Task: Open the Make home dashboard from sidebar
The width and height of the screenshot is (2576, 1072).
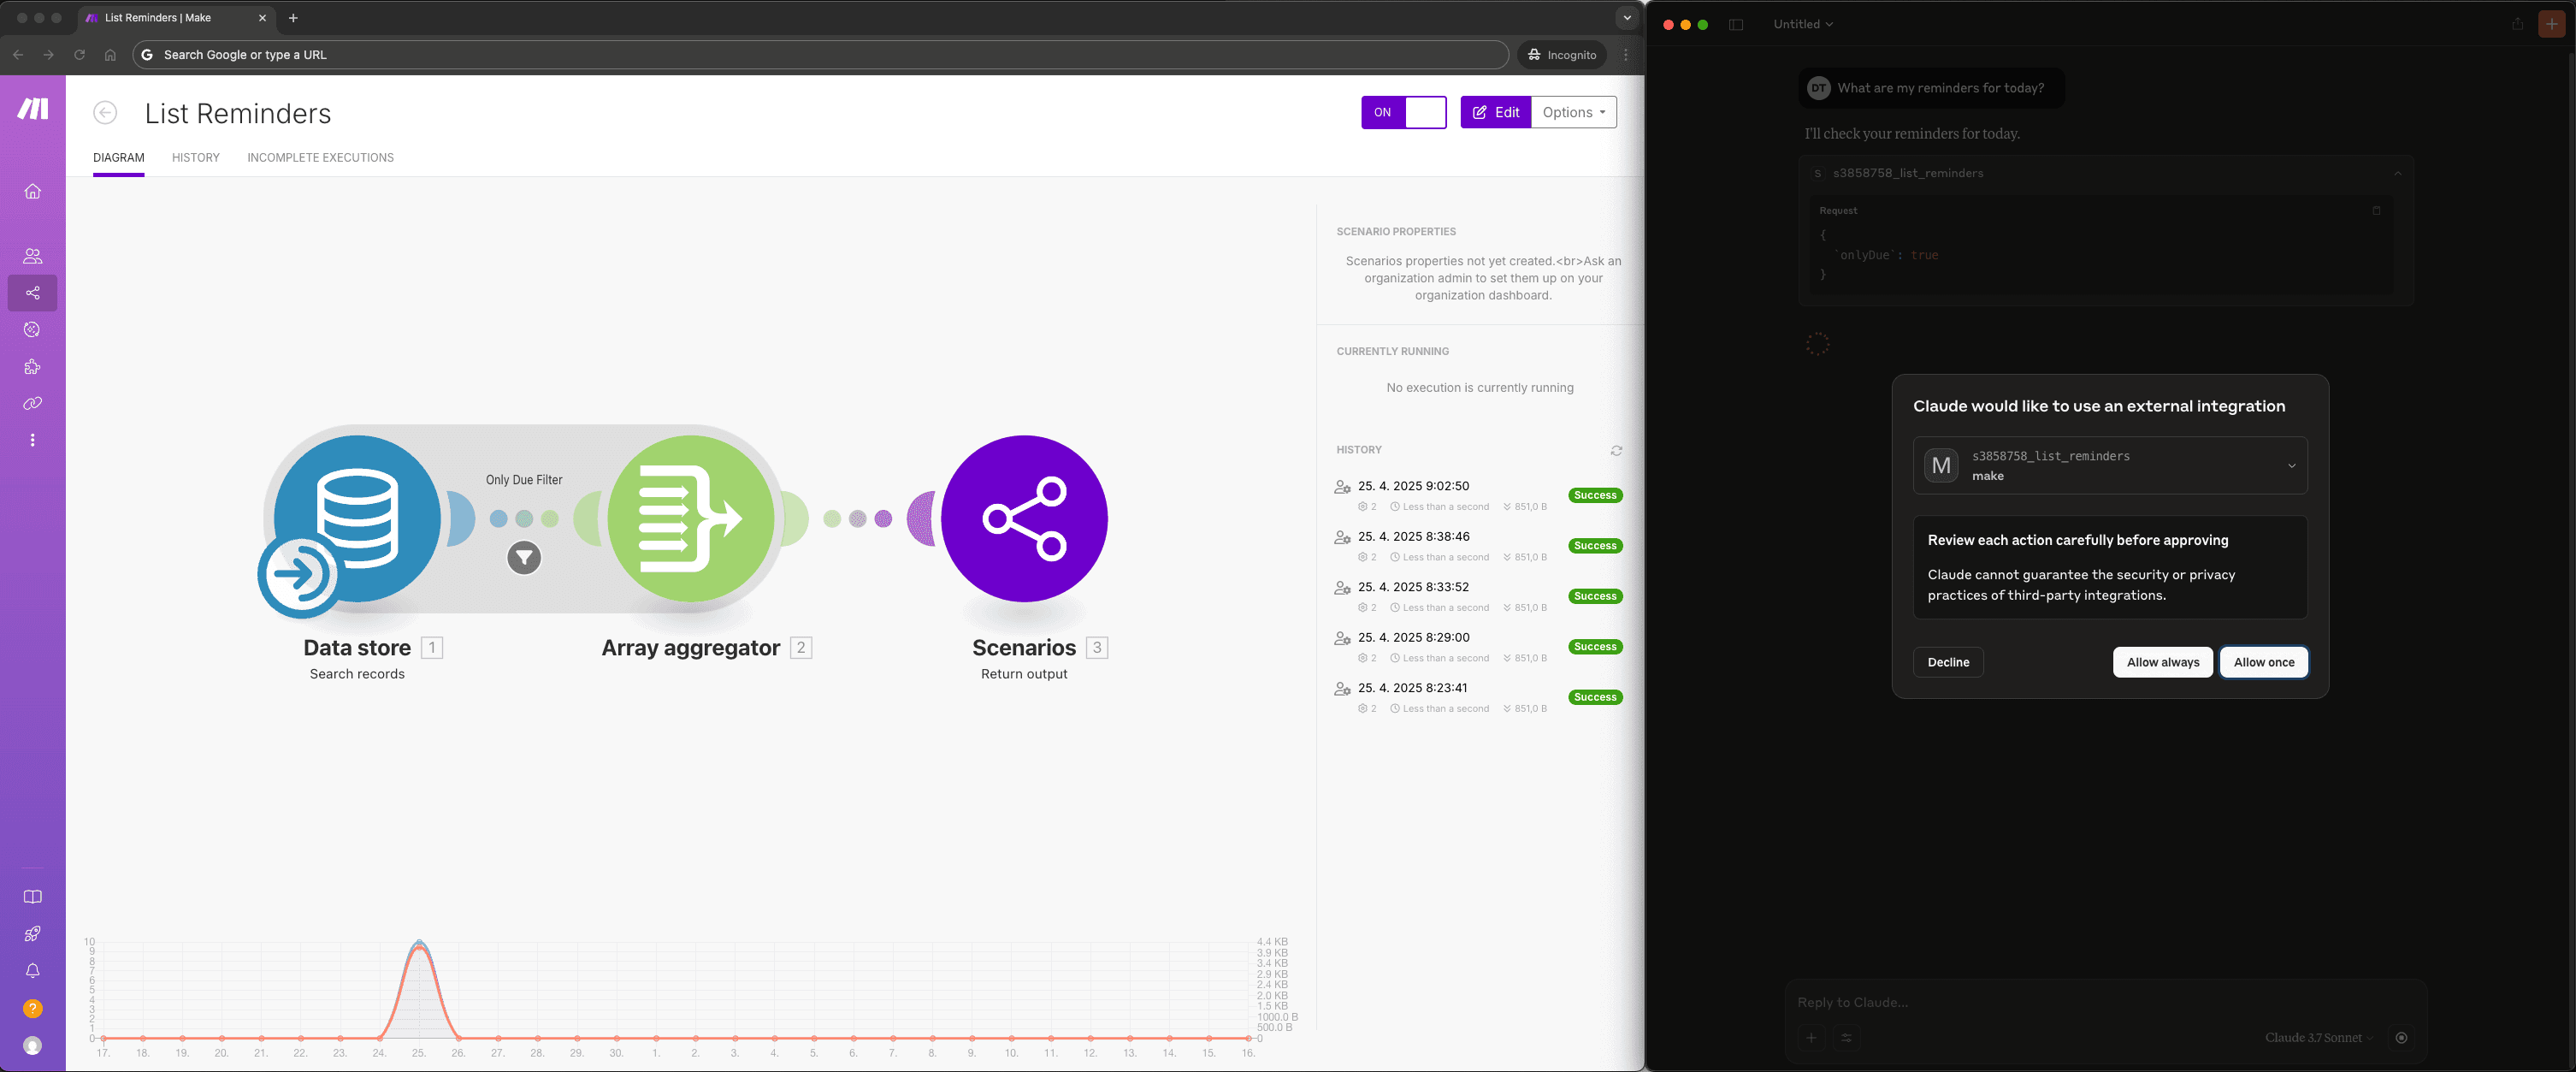Action: (x=32, y=191)
